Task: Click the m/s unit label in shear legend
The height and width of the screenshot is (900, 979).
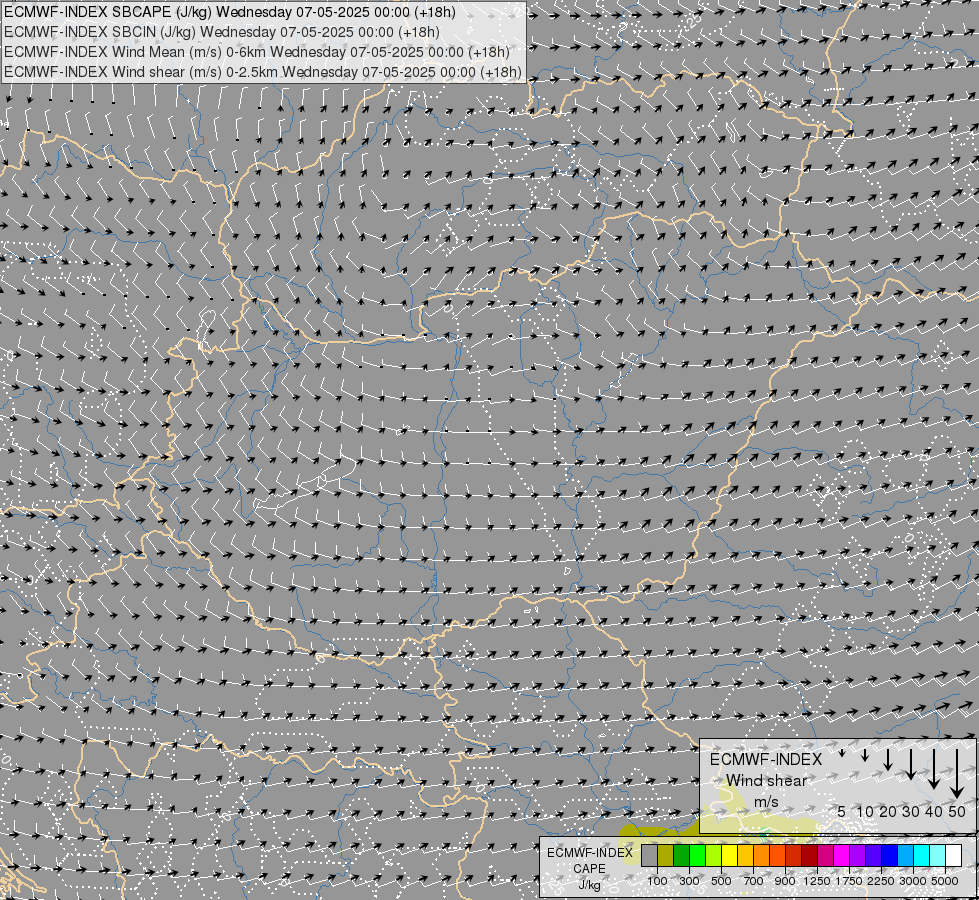Action: tap(766, 801)
